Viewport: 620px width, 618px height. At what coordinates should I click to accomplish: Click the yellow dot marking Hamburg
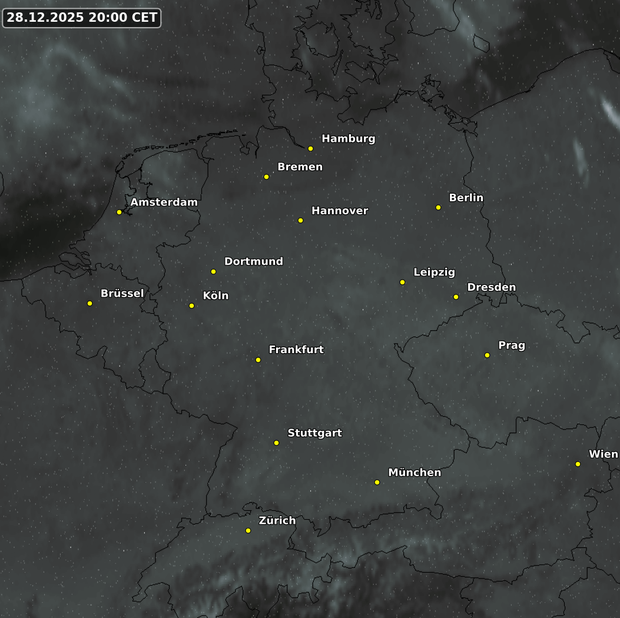point(311,149)
